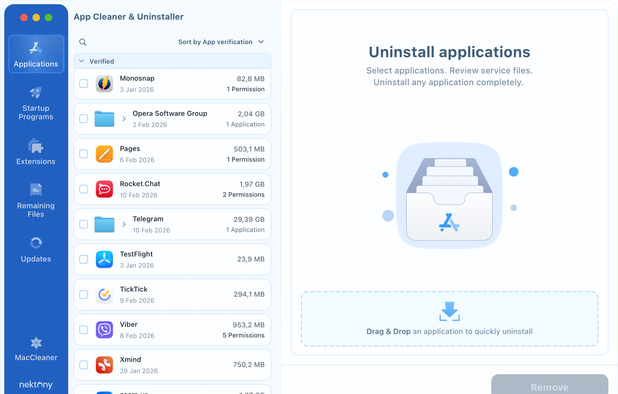Expand the Opera Software Group chevron
This screenshot has width=618, height=394.
[124, 119]
